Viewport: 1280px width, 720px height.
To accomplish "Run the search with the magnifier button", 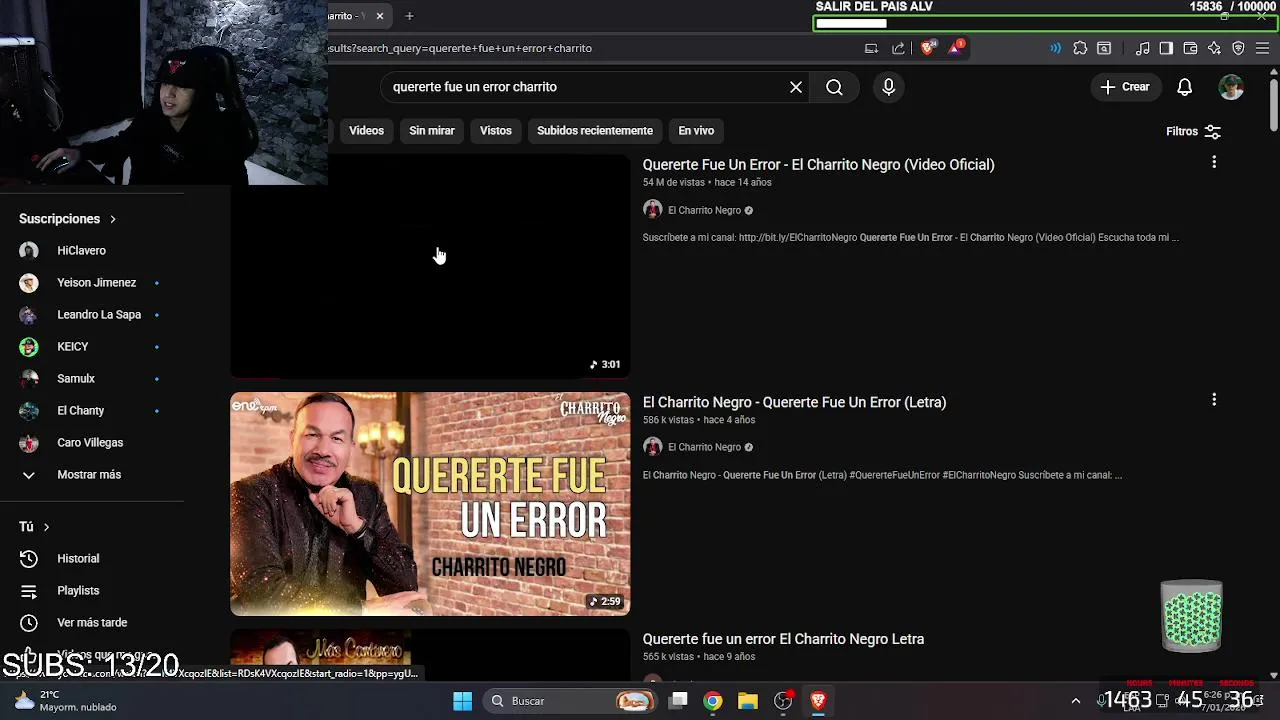I will pos(834,87).
